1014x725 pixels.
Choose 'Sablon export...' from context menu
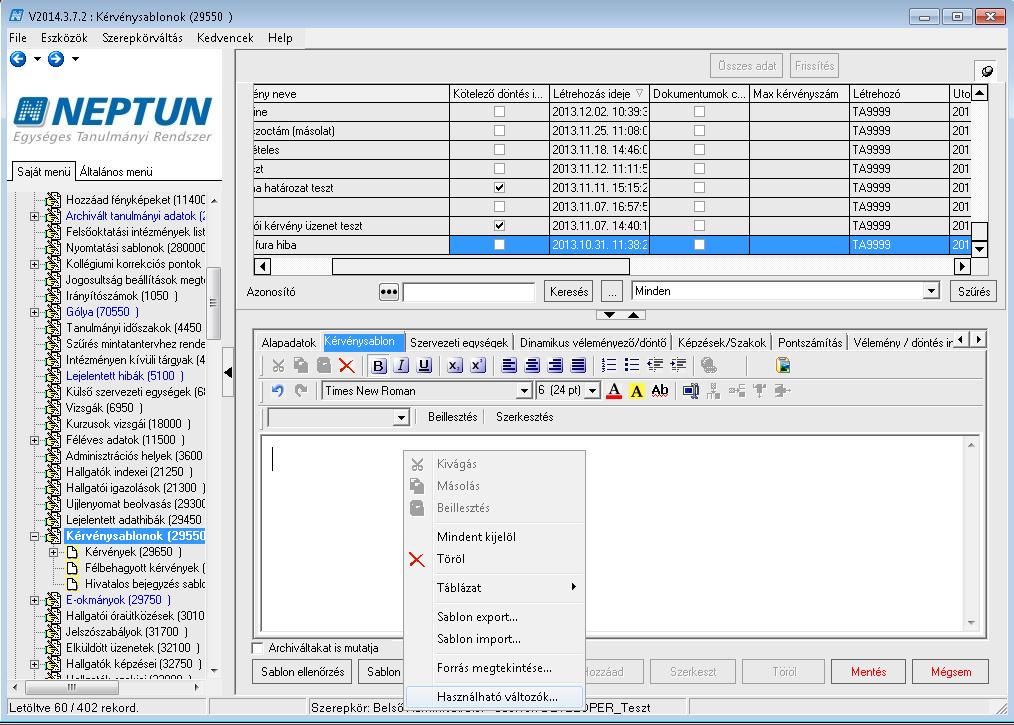tap(477, 616)
